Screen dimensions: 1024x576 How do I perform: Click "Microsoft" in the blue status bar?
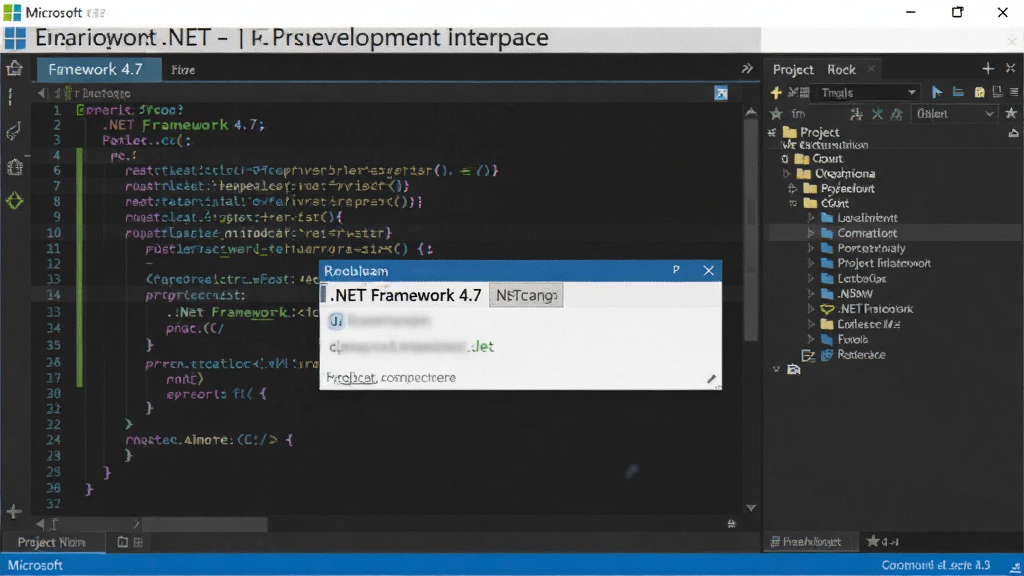coord(35,566)
